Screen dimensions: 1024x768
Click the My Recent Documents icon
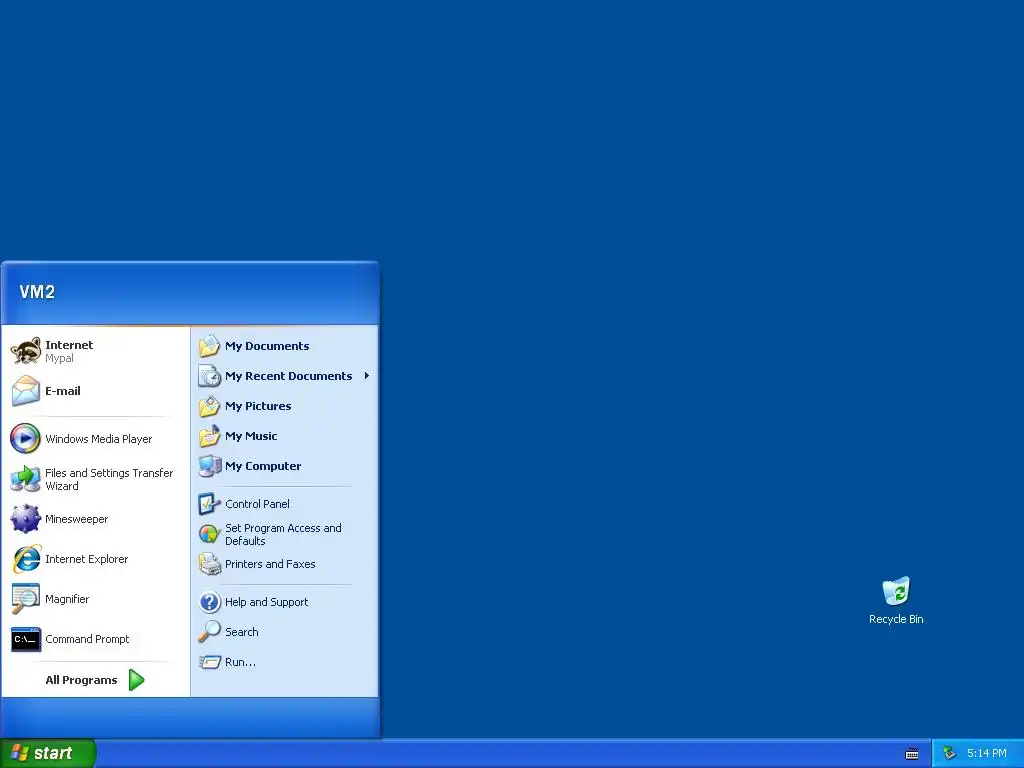point(210,376)
